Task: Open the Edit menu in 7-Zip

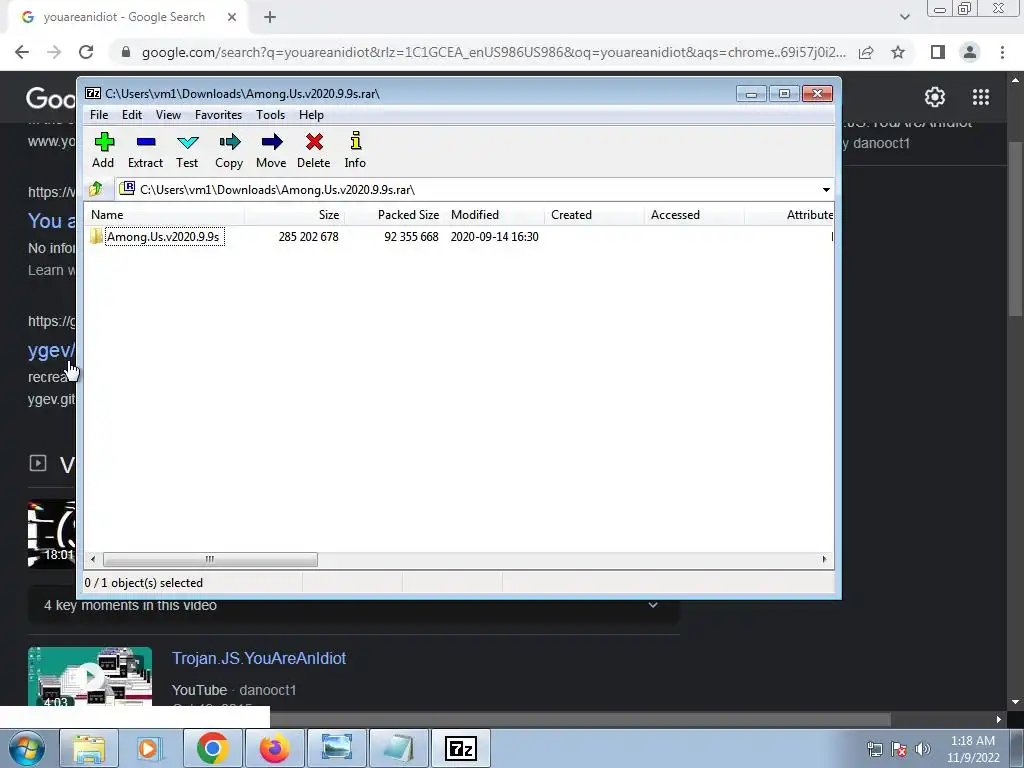Action: tap(132, 115)
